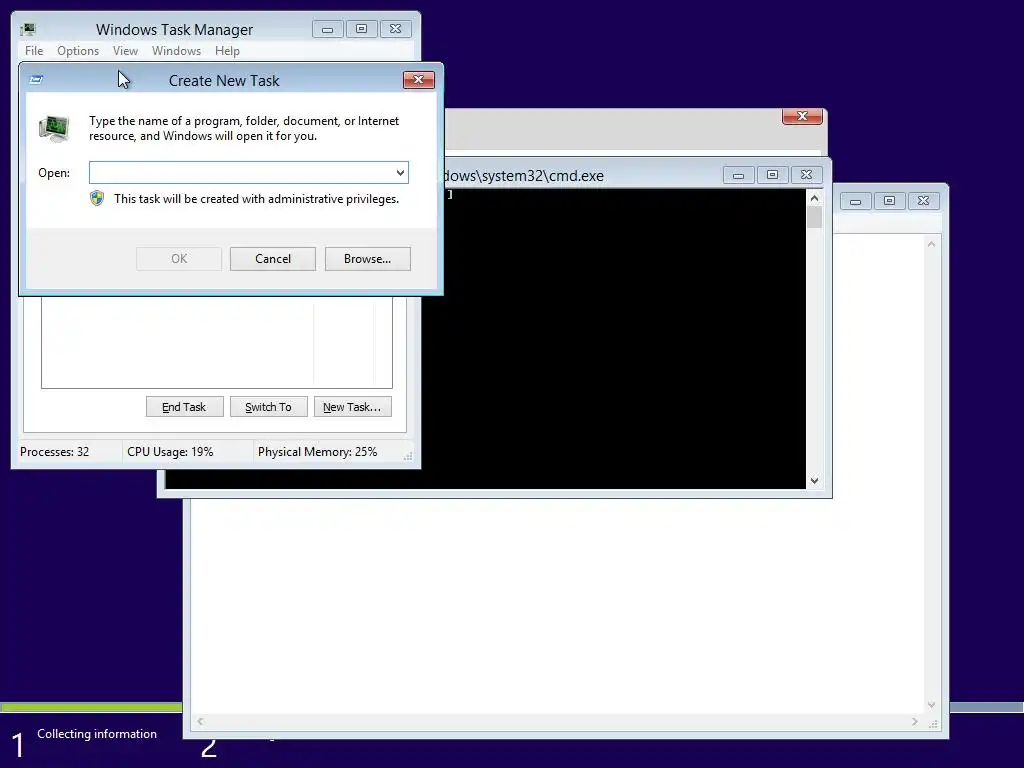The width and height of the screenshot is (1024, 768).
Task: Click the cmd.exe vertical scrollbar thumb
Action: [x=814, y=217]
